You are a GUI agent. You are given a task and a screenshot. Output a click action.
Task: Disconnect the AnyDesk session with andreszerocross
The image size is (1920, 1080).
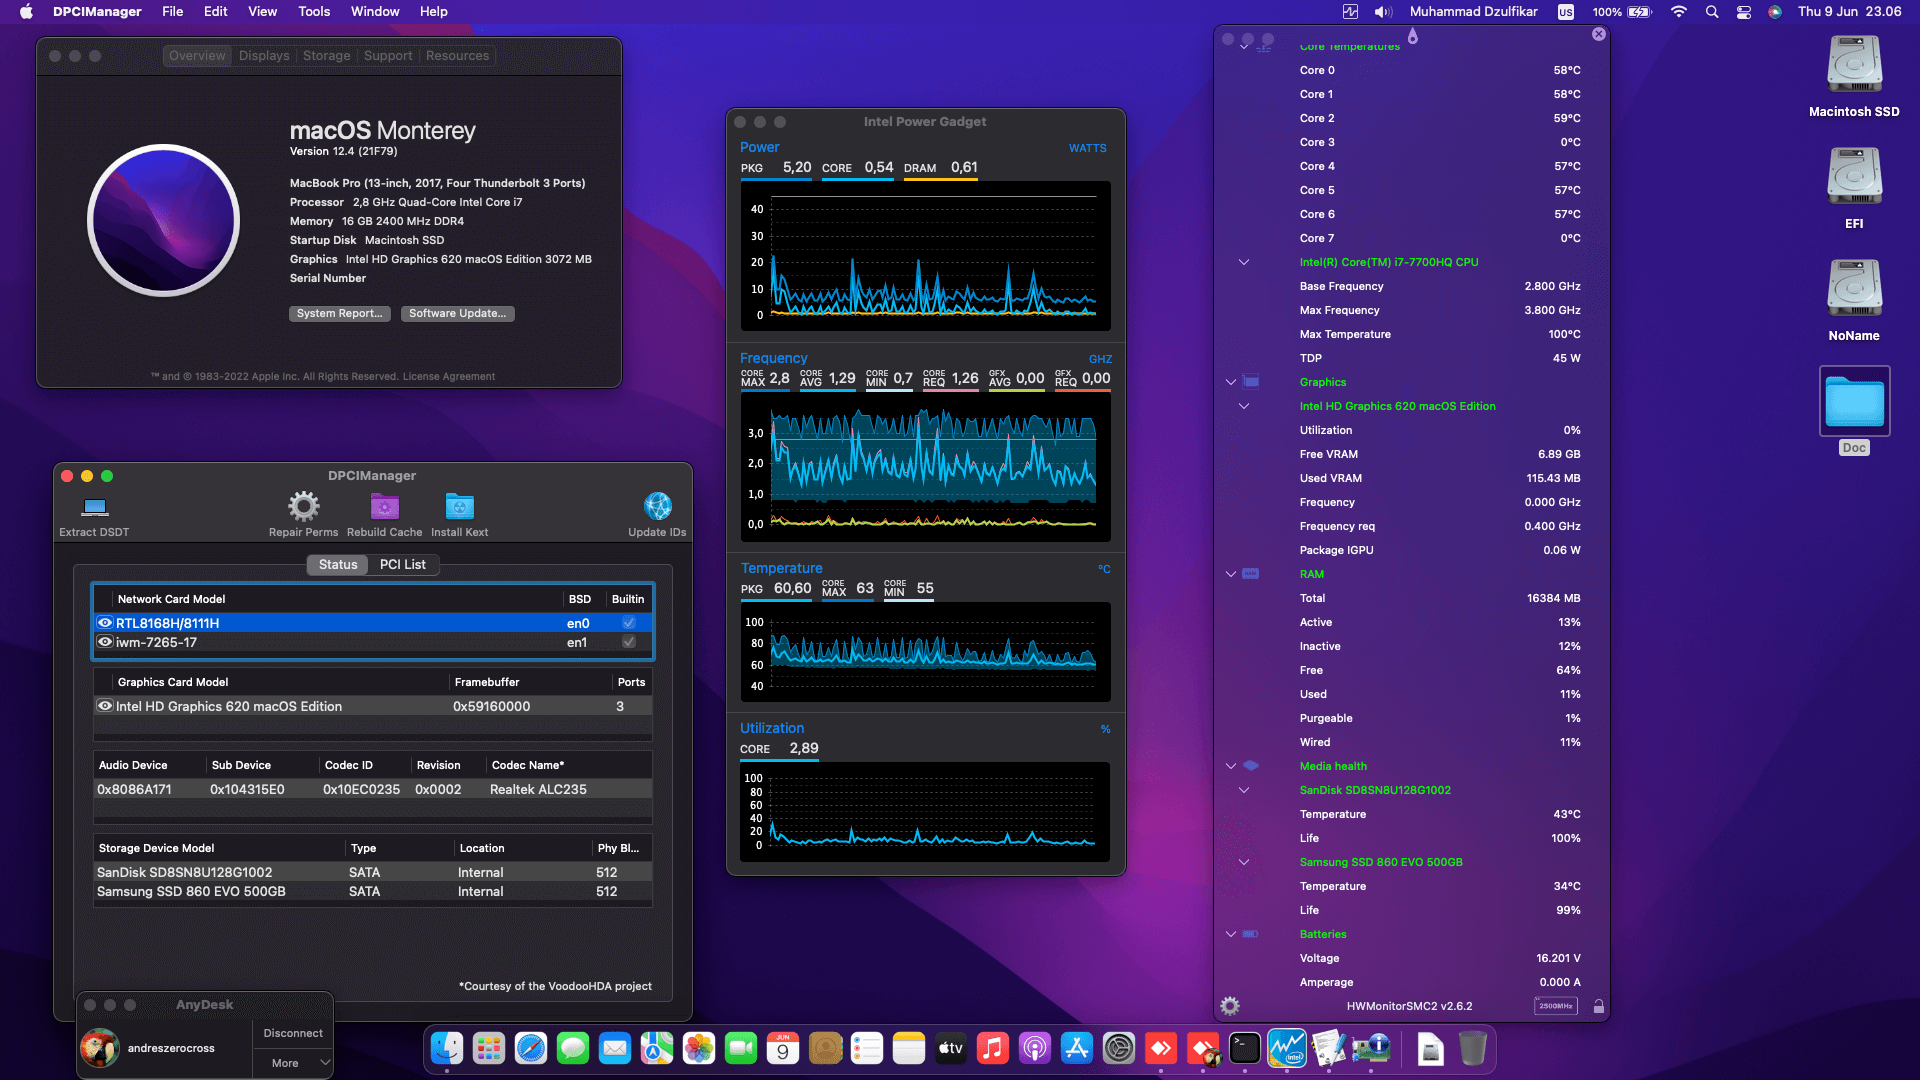pyautogui.click(x=291, y=1032)
